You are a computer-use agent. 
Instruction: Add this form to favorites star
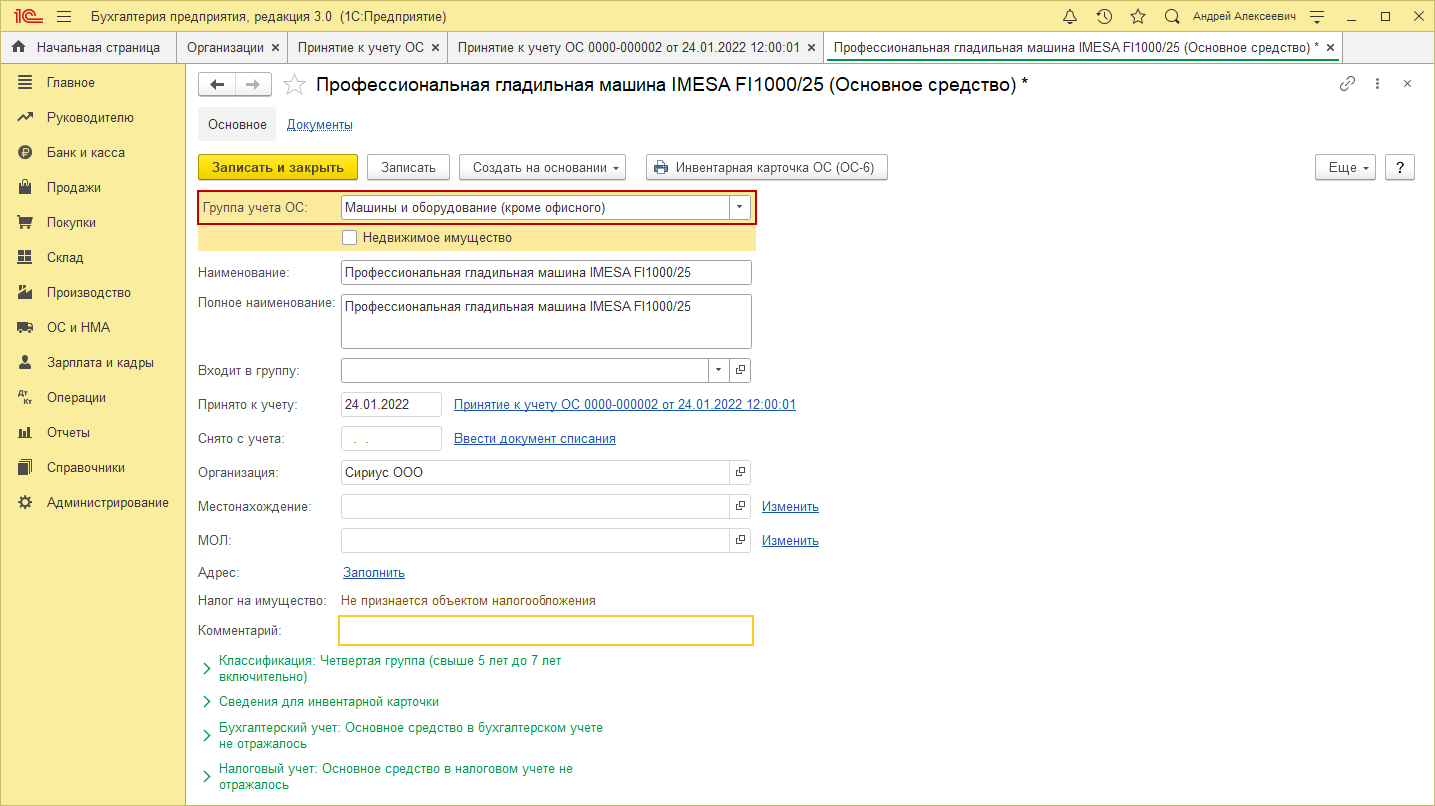pyautogui.click(x=294, y=85)
